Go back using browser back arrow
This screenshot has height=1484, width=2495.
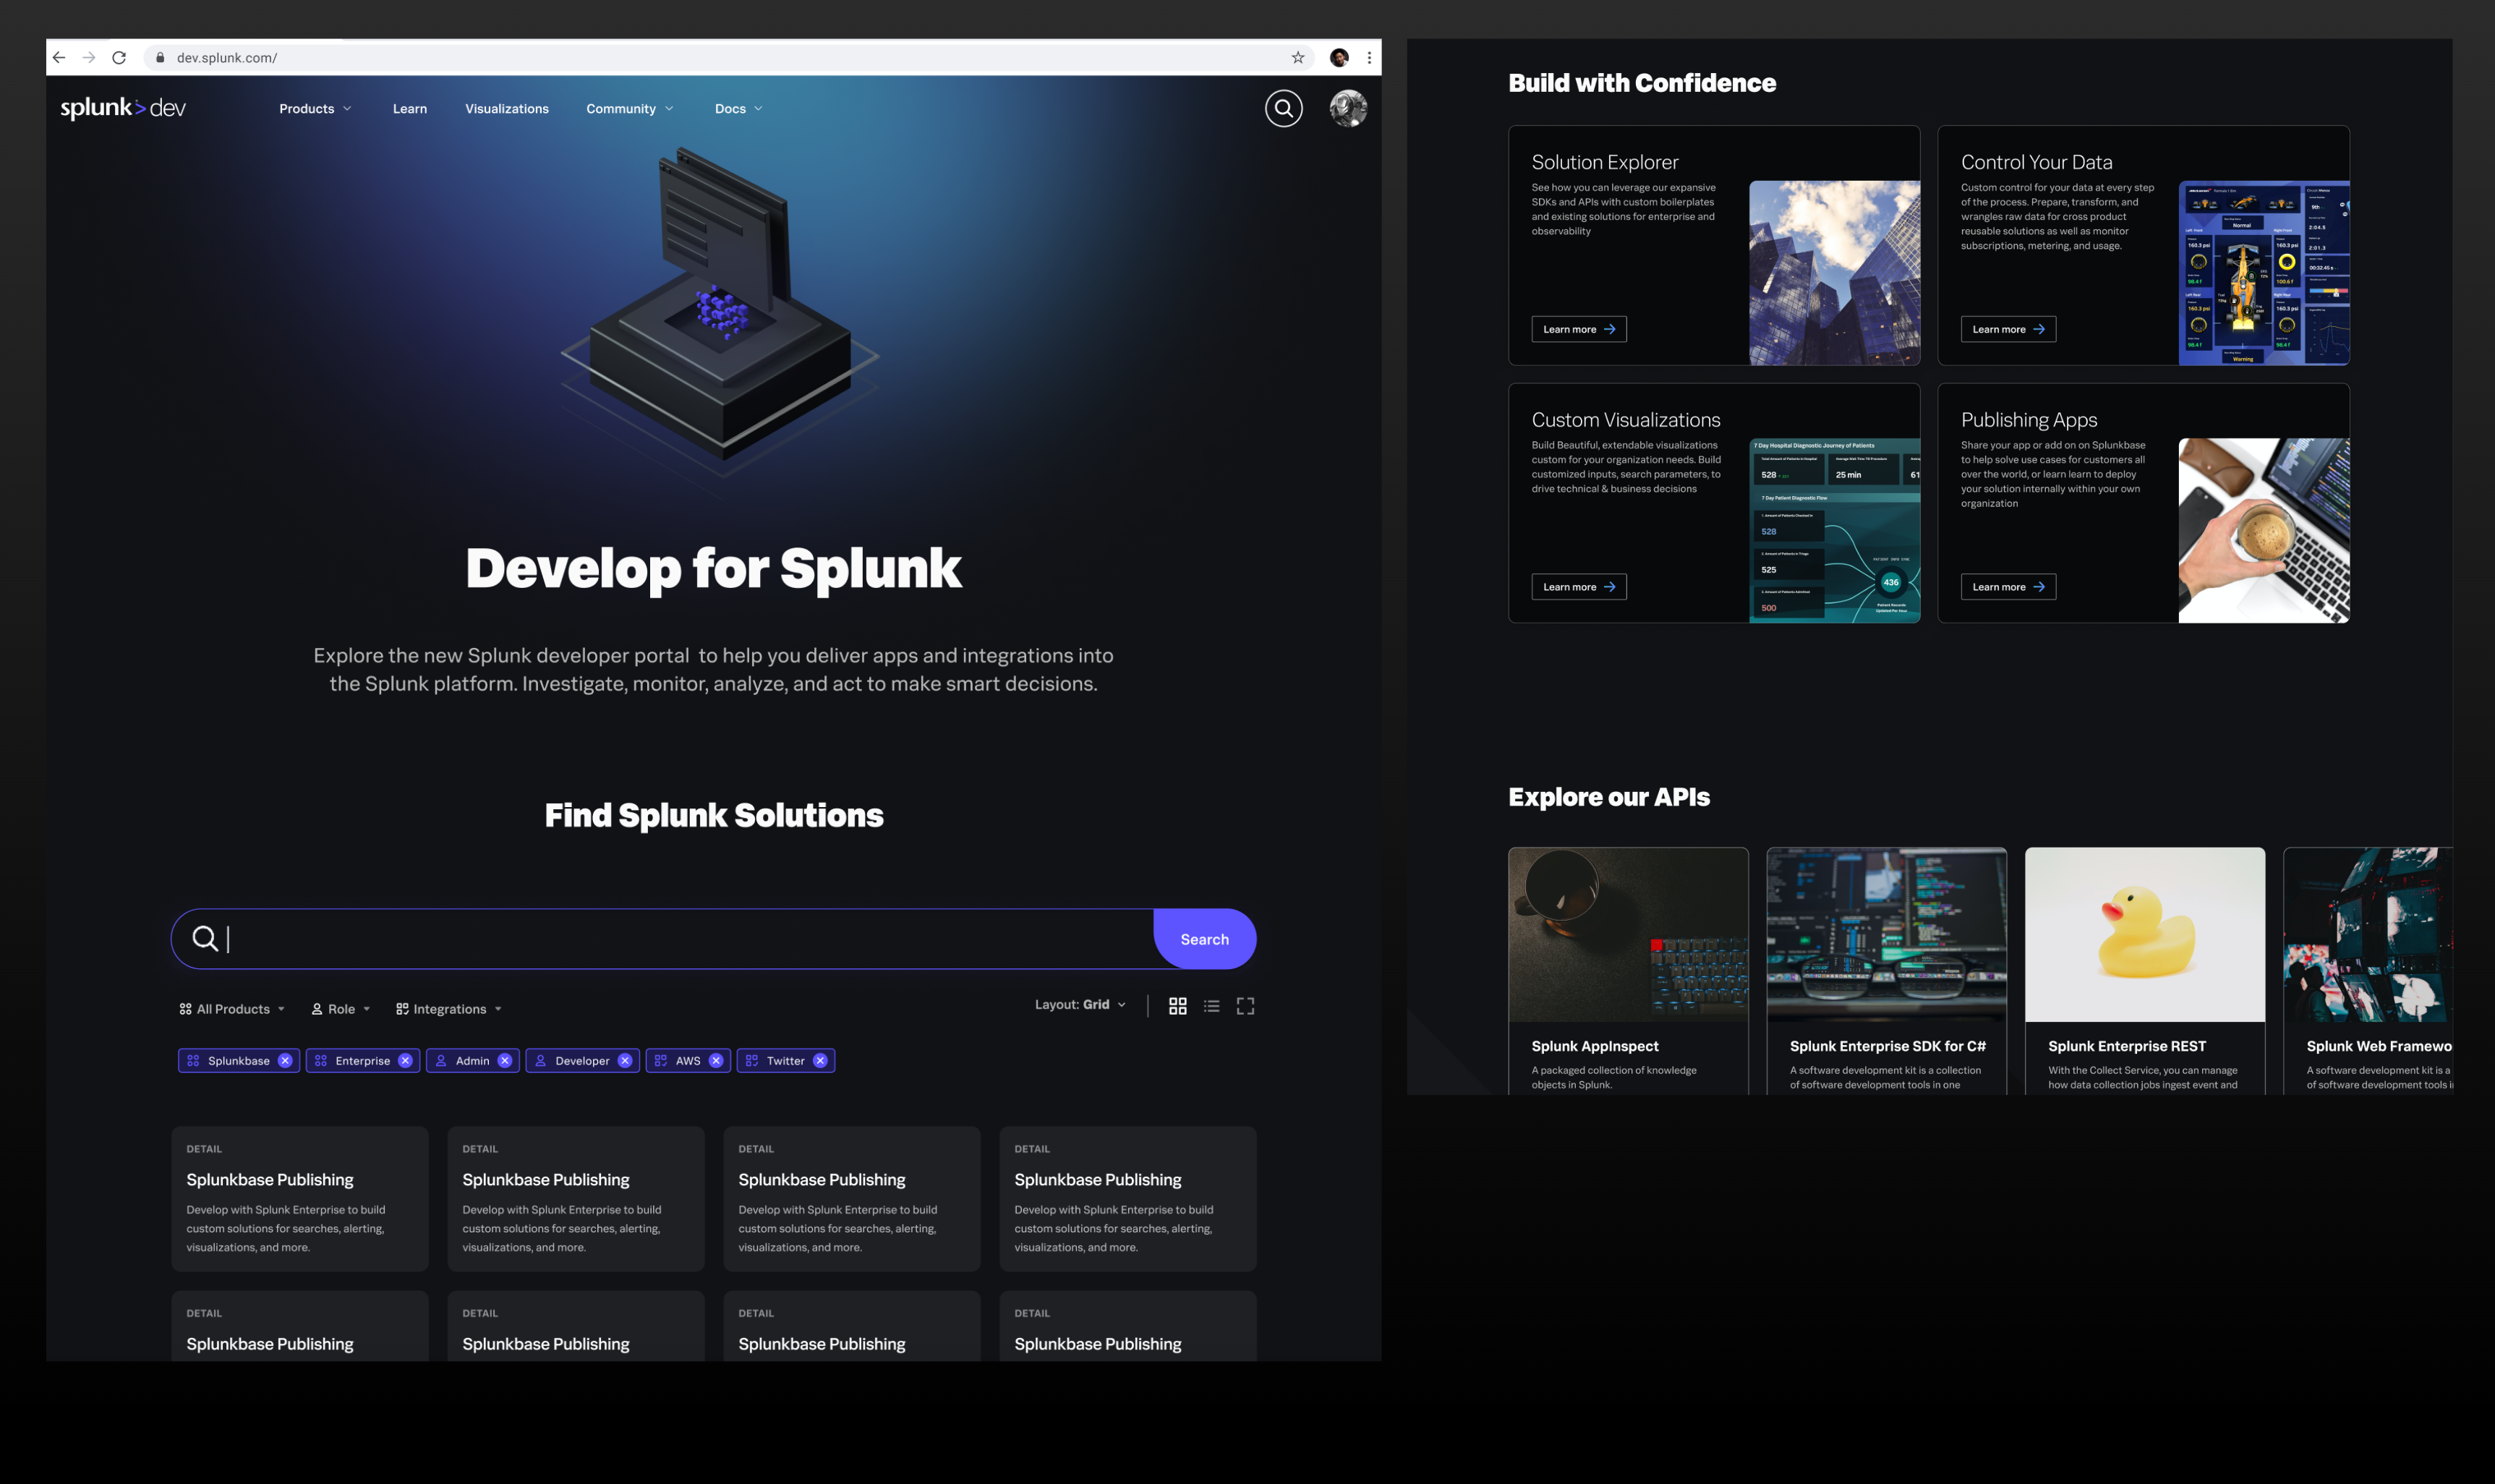59,58
